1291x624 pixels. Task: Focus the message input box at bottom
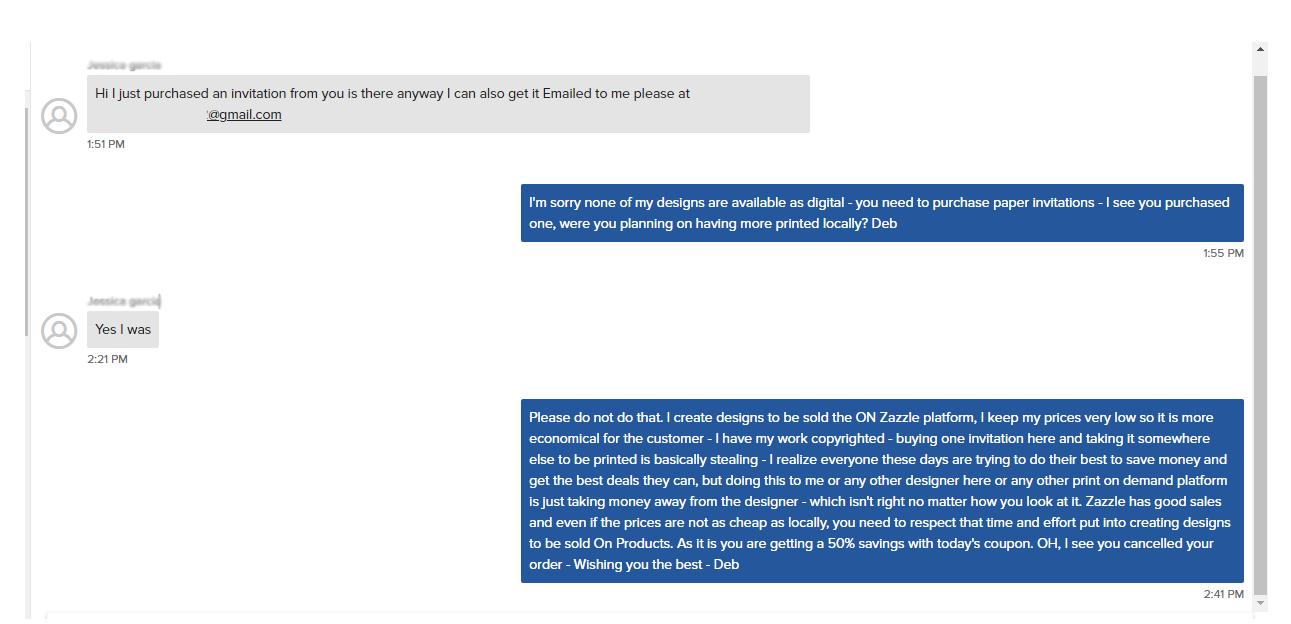pos(648,618)
